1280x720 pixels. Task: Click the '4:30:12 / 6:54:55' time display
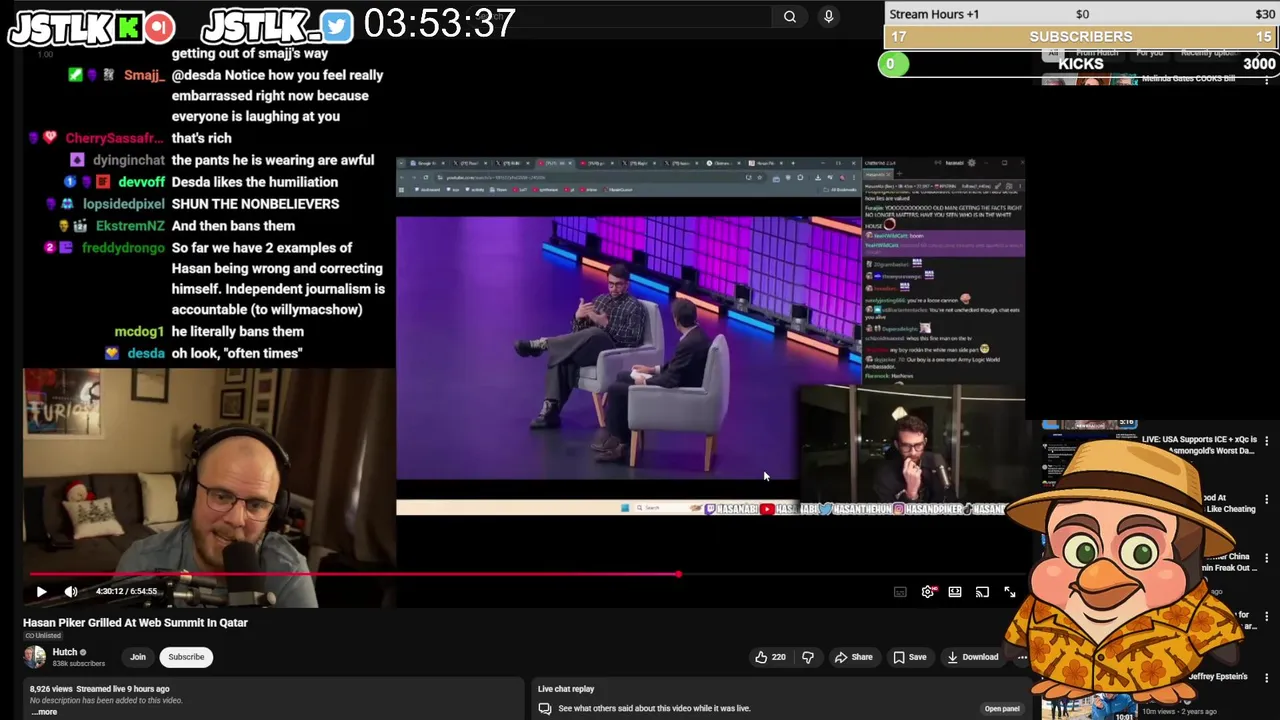coord(126,591)
